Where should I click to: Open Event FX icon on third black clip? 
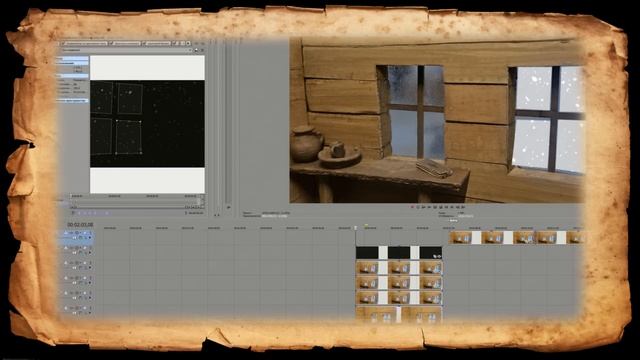click(439, 256)
